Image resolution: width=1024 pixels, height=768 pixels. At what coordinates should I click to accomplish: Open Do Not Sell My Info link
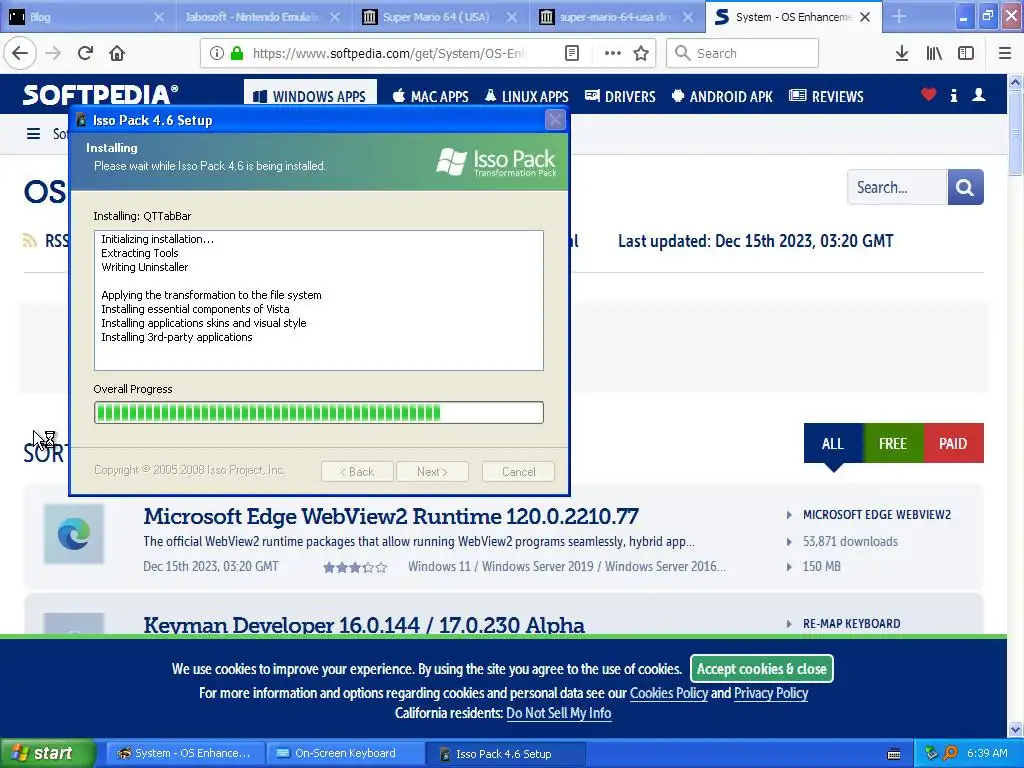pos(558,713)
